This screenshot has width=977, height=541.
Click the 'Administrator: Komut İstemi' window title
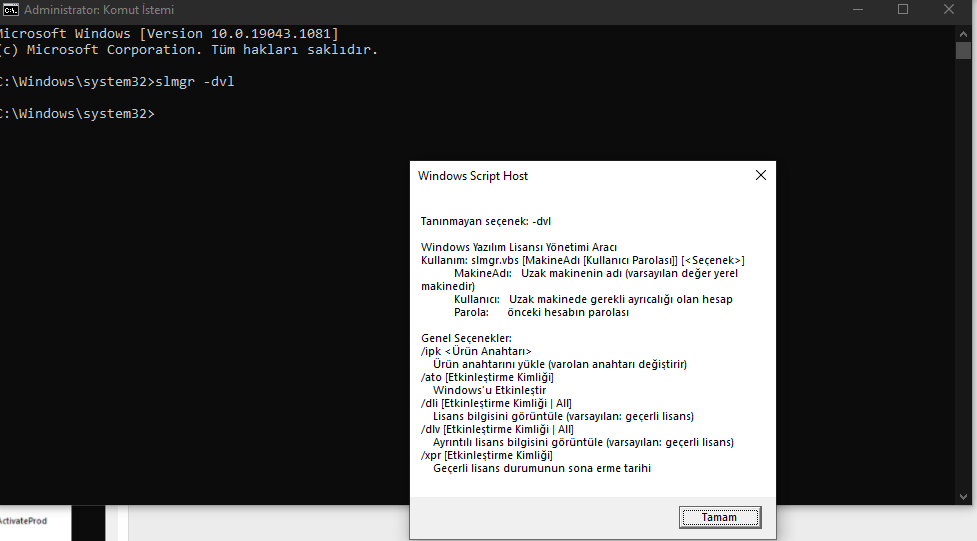[x=99, y=10]
